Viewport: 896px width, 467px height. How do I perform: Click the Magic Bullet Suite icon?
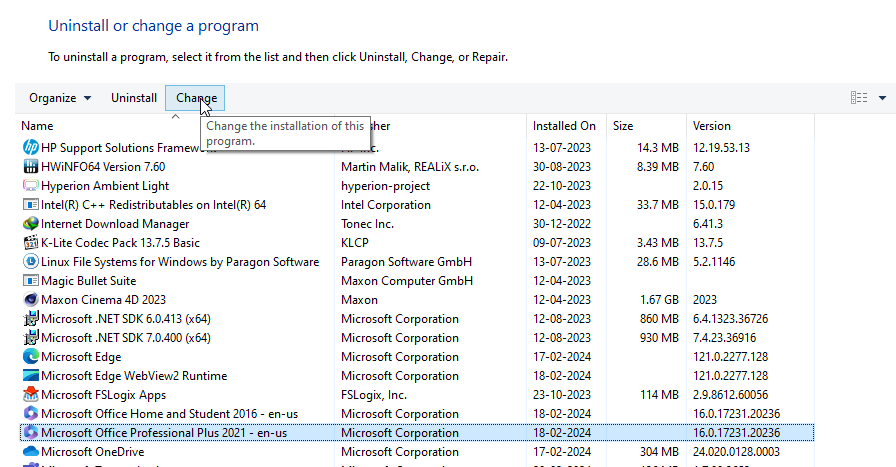(x=30, y=281)
